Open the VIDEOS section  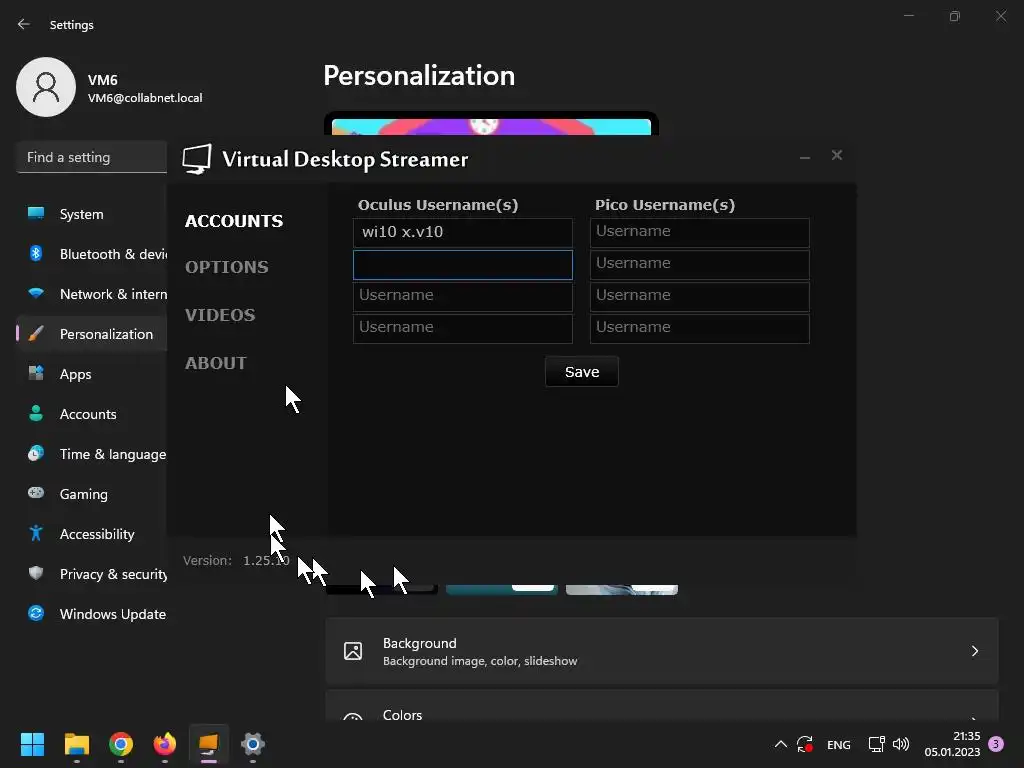pos(220,315)
